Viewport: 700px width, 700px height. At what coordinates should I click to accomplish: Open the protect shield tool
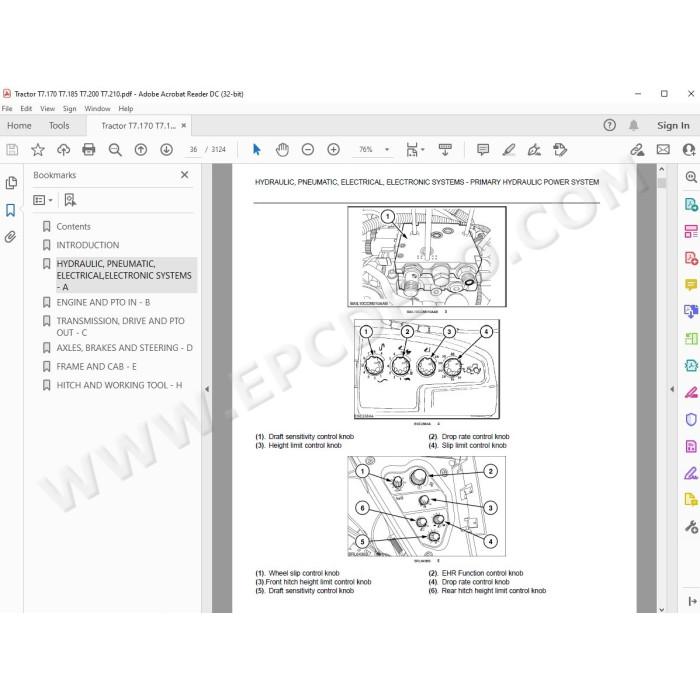[x=691, y=419]
